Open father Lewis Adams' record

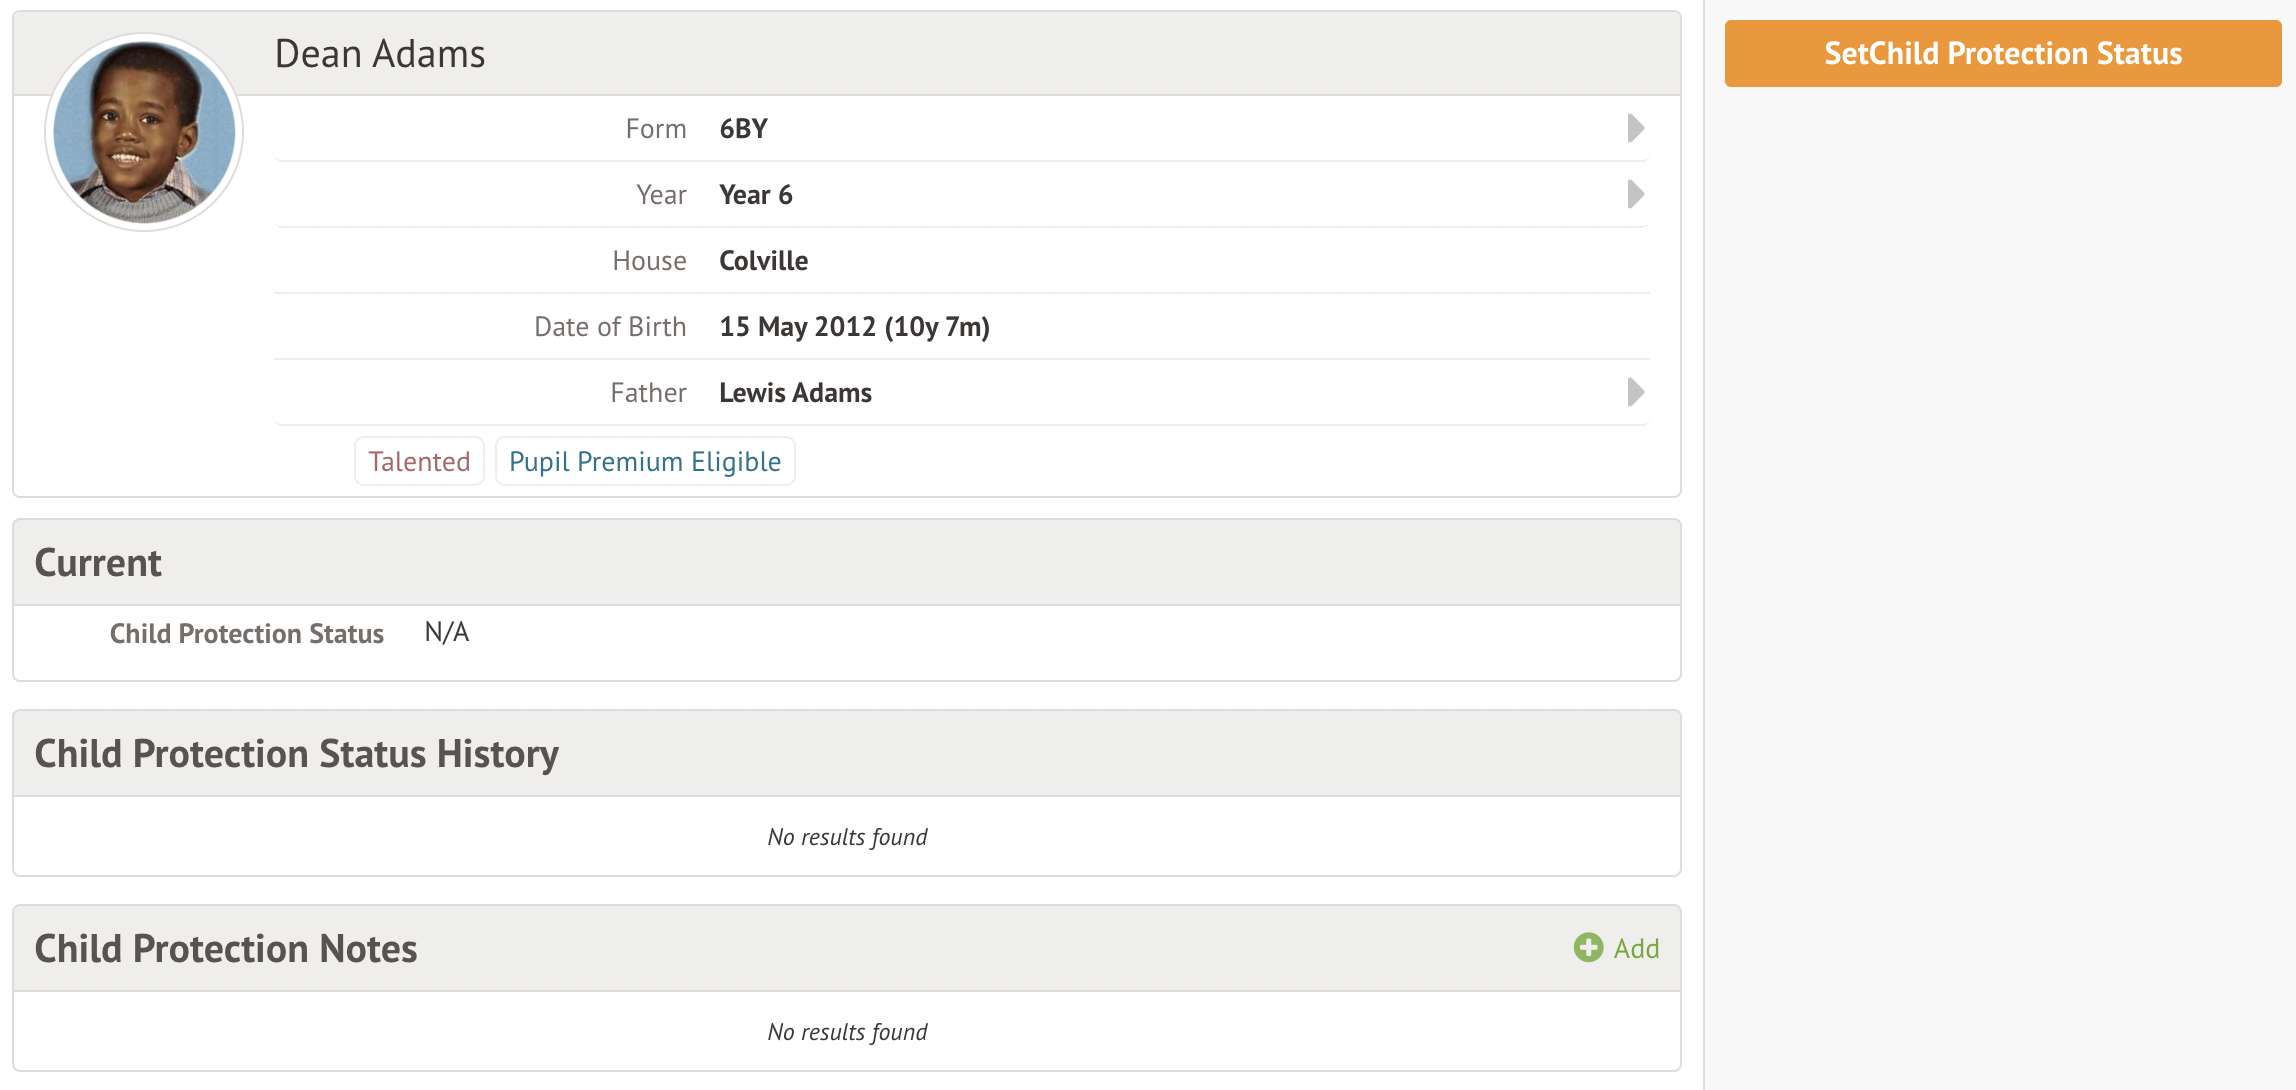point(795,393)
